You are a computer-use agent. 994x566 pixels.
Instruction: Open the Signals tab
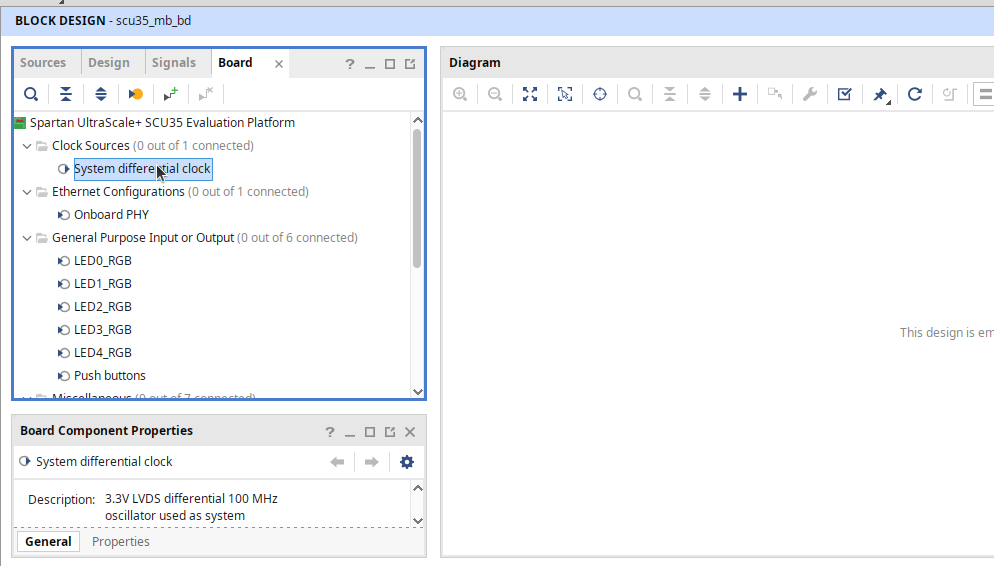click(x=174, y=63)
